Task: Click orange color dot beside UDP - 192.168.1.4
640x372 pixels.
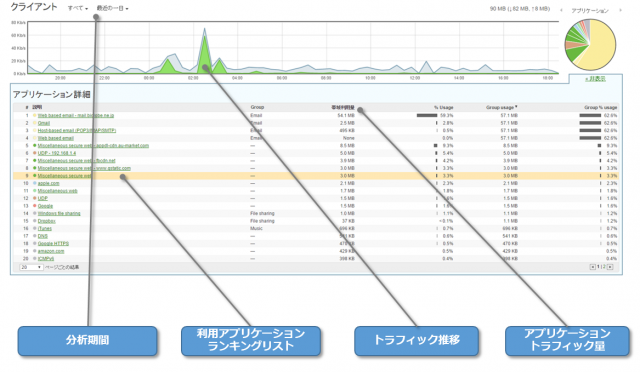Action: tap(35, 153)
